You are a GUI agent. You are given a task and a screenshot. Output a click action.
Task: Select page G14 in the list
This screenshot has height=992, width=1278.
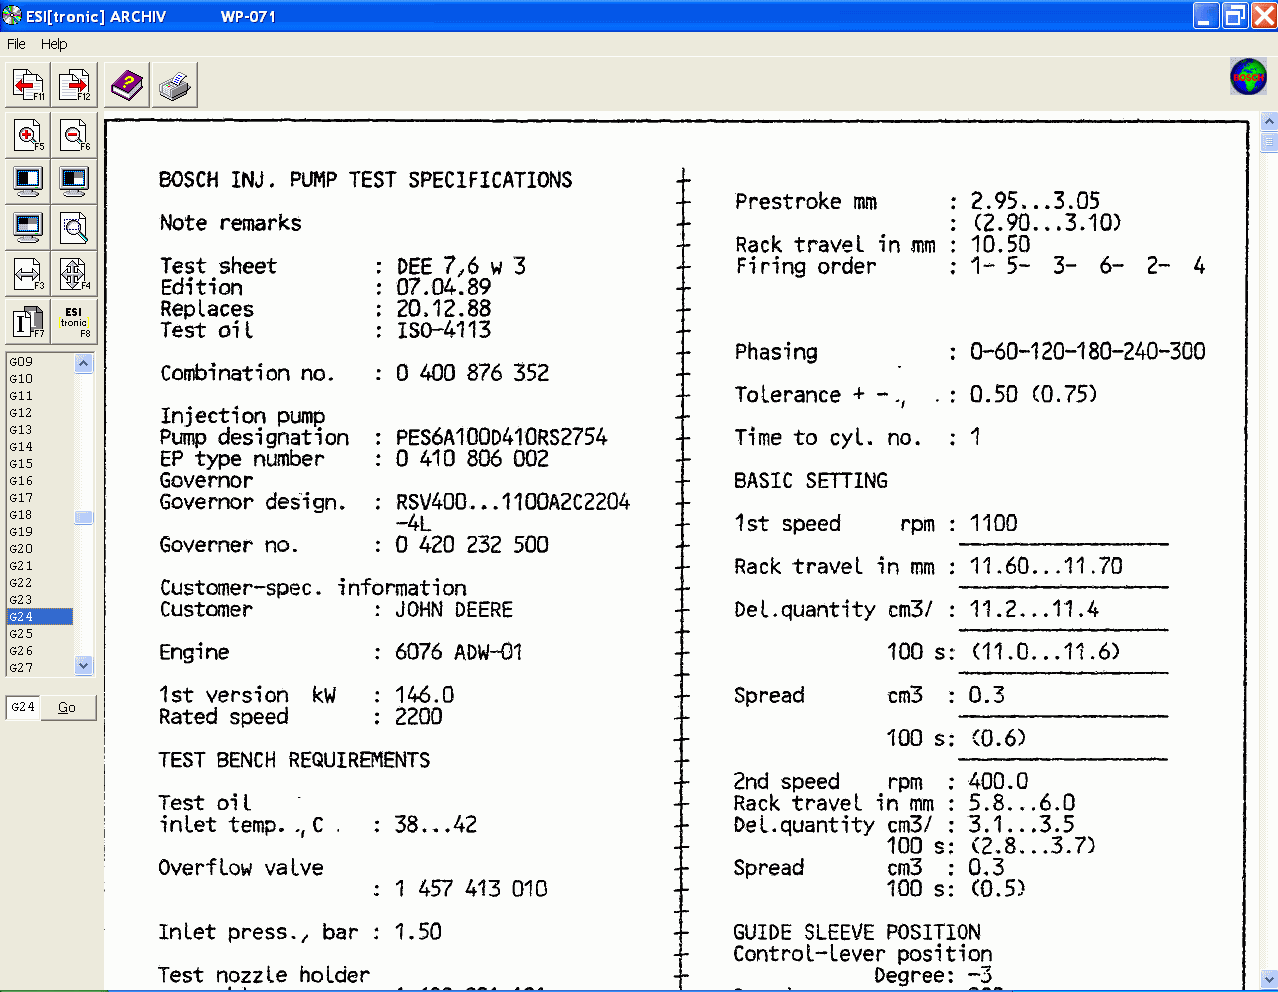(x=40, y=446)
